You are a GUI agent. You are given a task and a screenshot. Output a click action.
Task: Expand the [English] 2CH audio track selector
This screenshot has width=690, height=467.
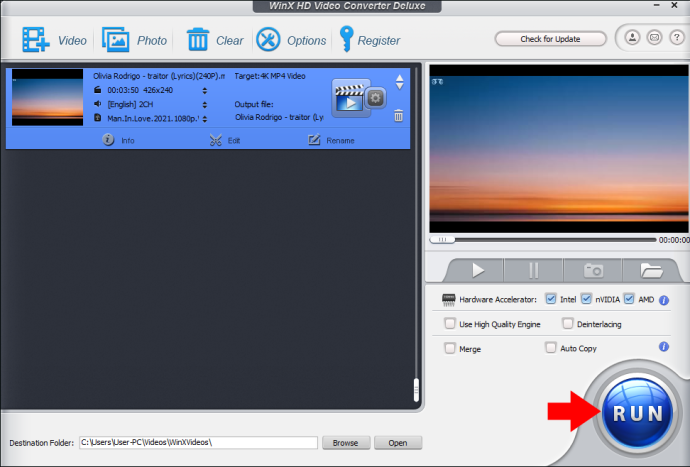[x=205, y=105]
